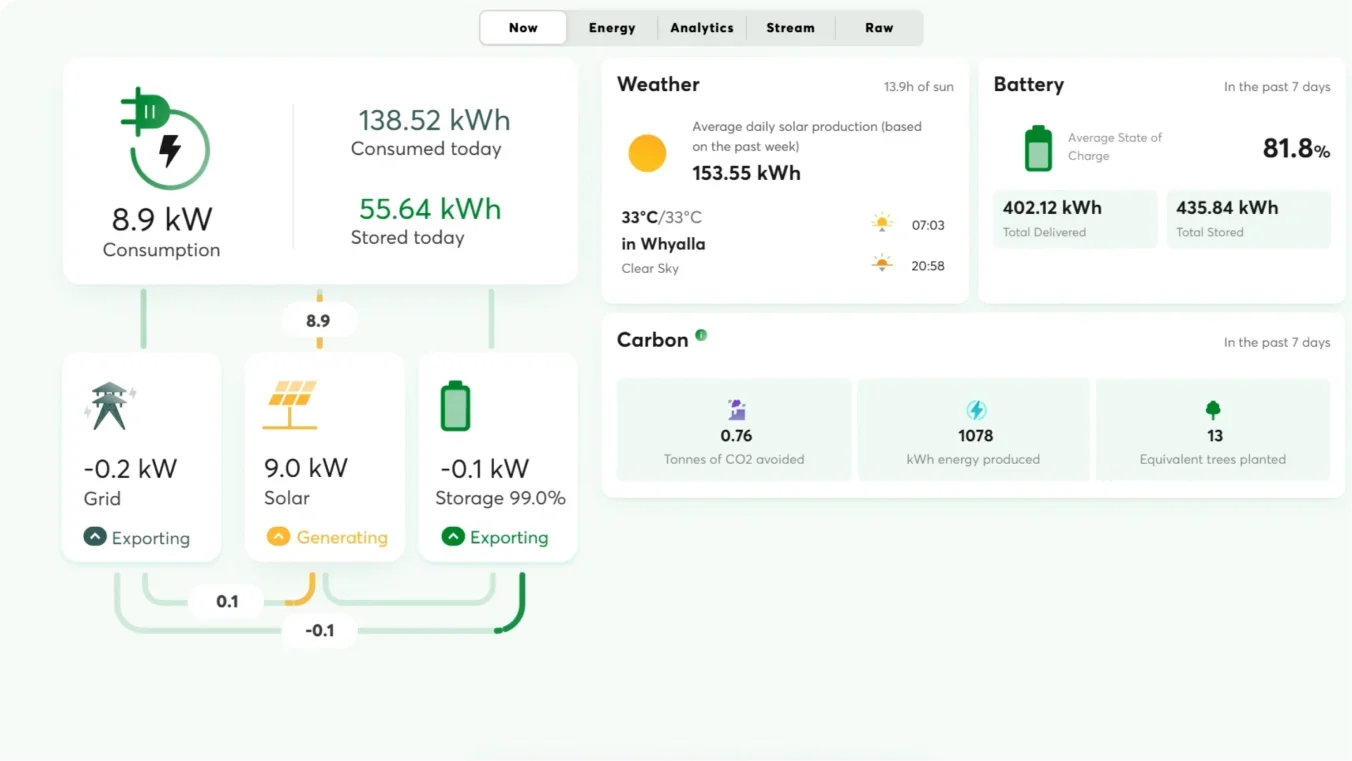
Task: Click the Storage 99.0% label
Action: (500, 498)
